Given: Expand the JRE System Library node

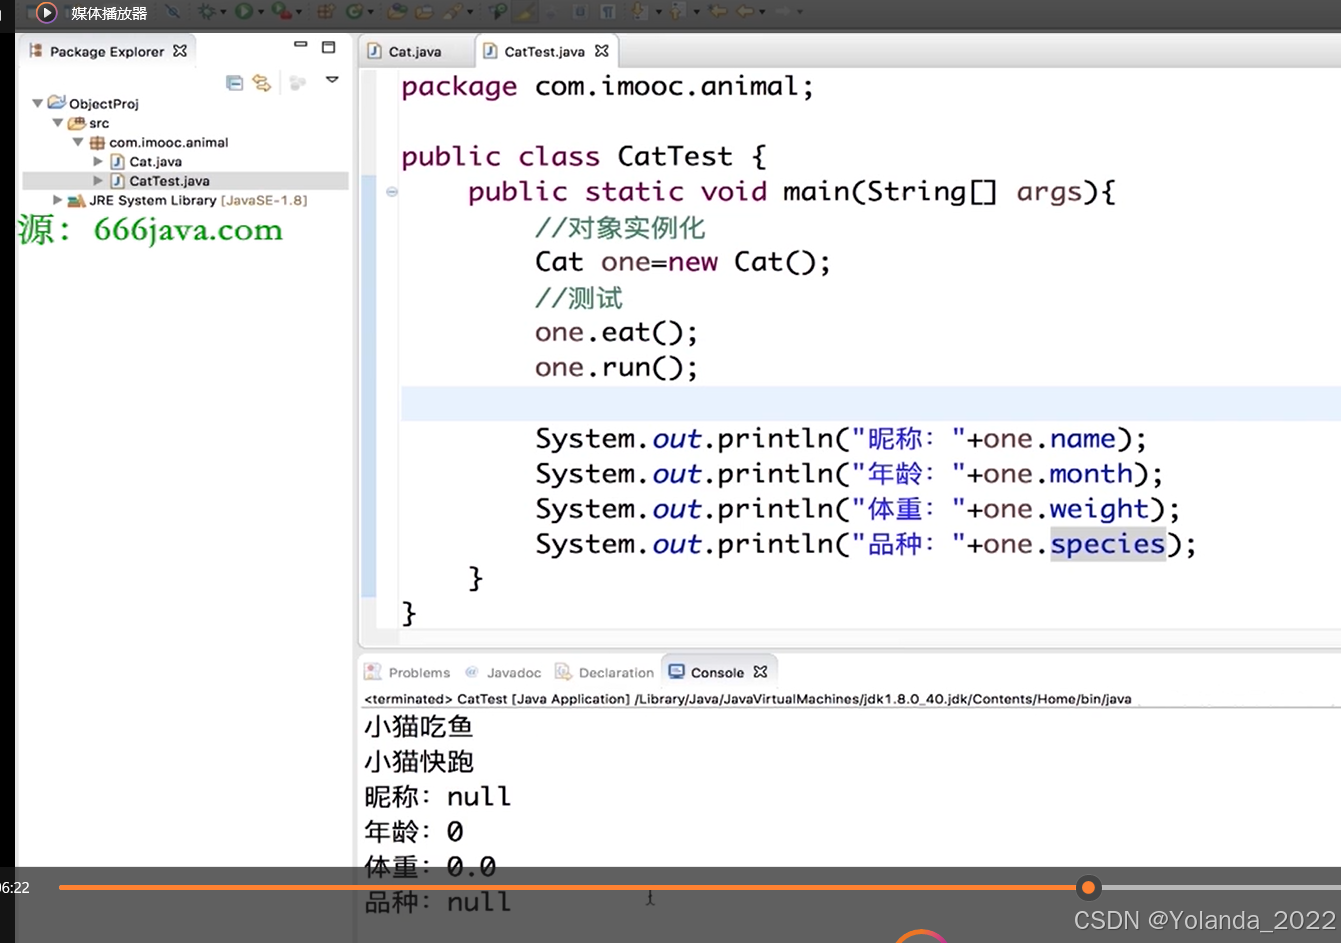Looking at the screenshot, I should [58, 200].
